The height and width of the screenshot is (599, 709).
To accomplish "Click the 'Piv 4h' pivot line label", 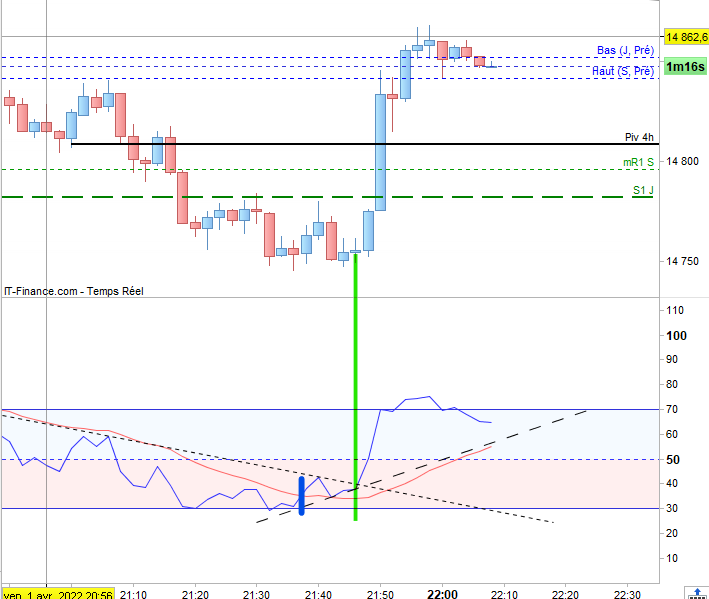I will click(x=639, y=137).
